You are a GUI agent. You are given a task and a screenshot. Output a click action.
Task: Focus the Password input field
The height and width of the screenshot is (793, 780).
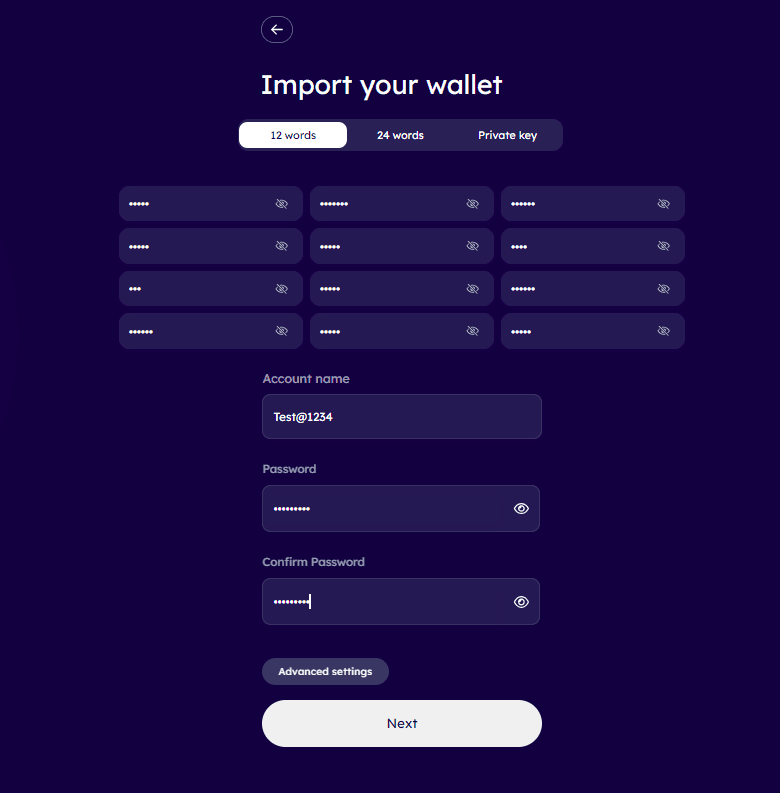[x=385, y=509]
